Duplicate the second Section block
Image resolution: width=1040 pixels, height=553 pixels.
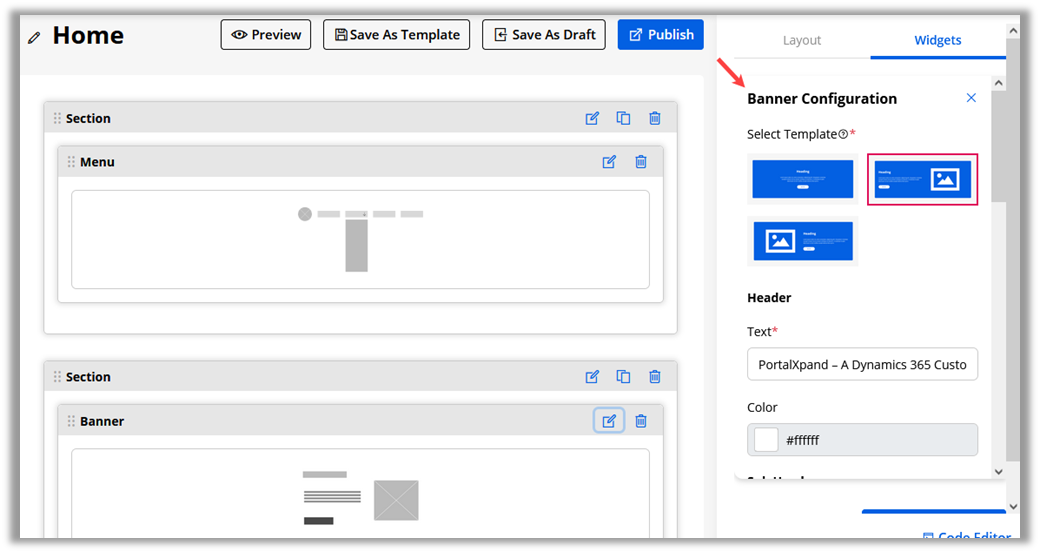pos(623,377)
